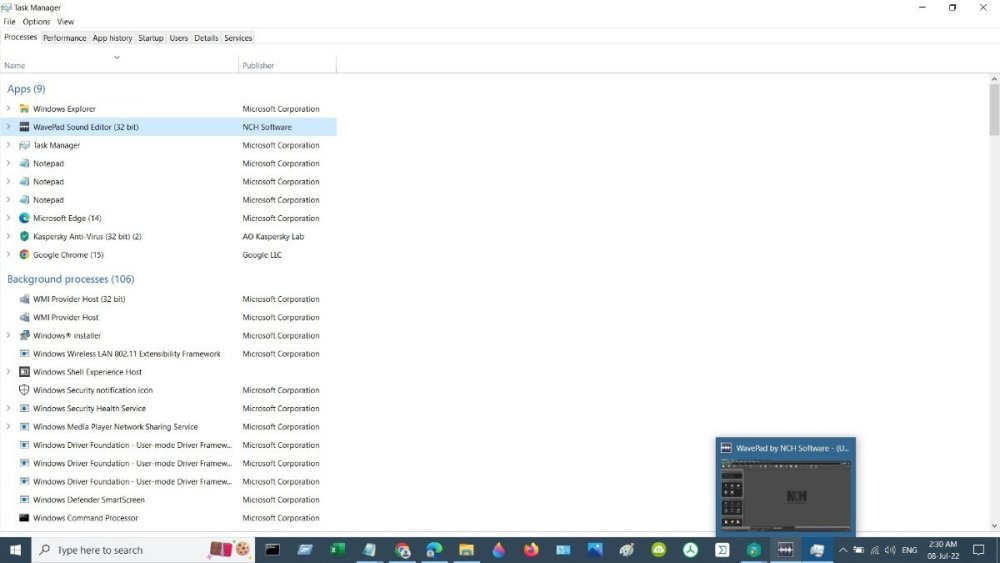Screen dimensions: 1000x563
Task: Click the 'Google LLC' publisher cell
Action: coord(261,254)
